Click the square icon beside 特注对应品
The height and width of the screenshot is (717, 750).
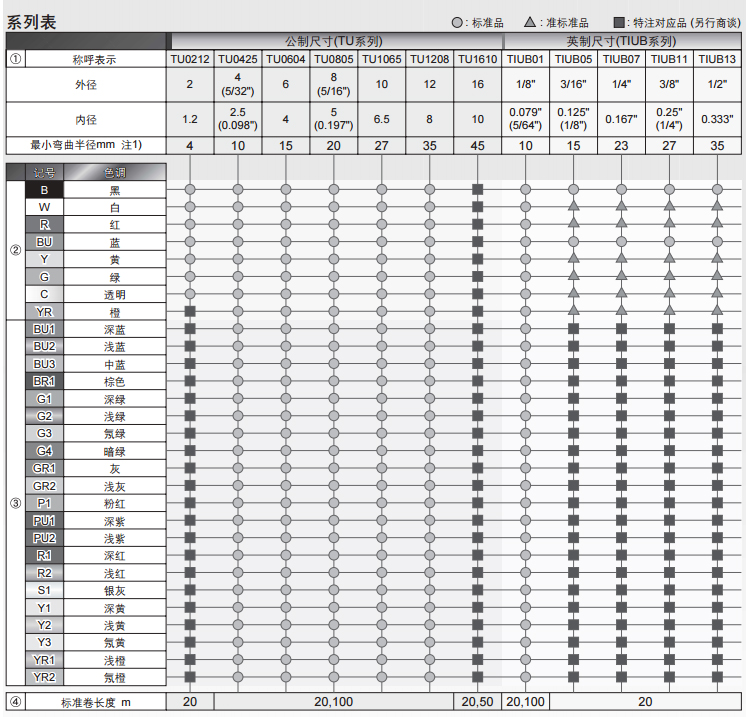click(x=619, y=22)
